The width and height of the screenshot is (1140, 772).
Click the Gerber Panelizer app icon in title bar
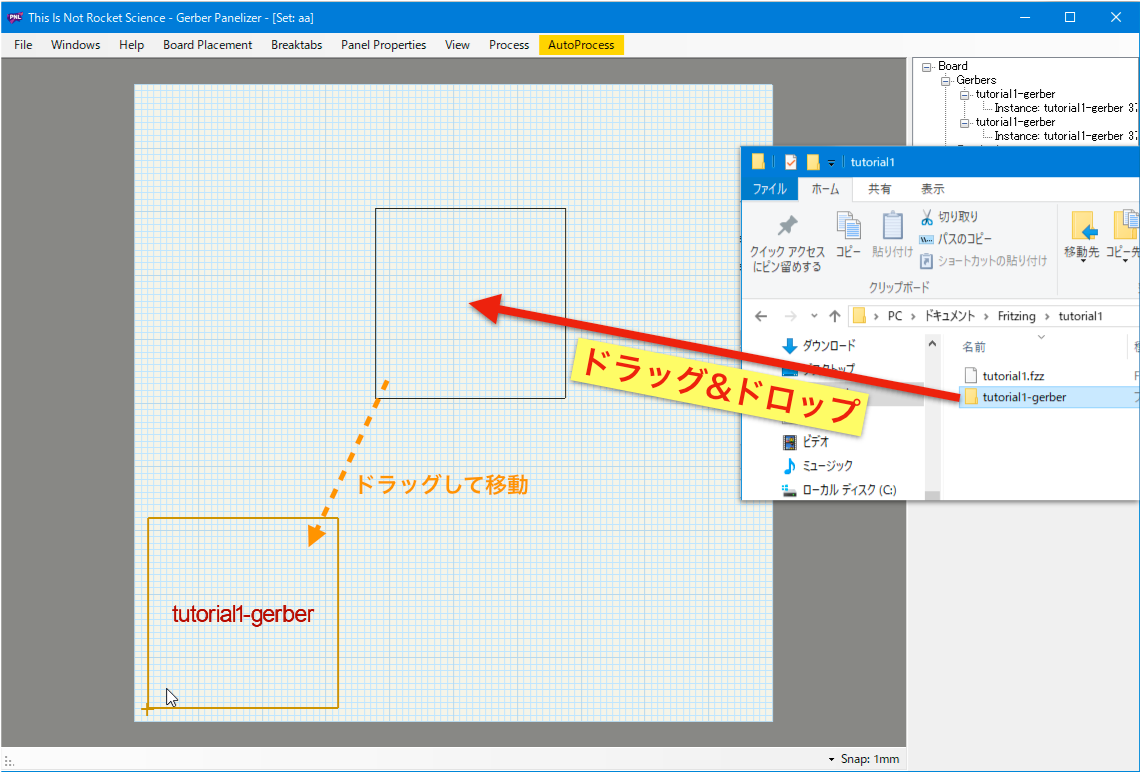(x=15, y=17)
